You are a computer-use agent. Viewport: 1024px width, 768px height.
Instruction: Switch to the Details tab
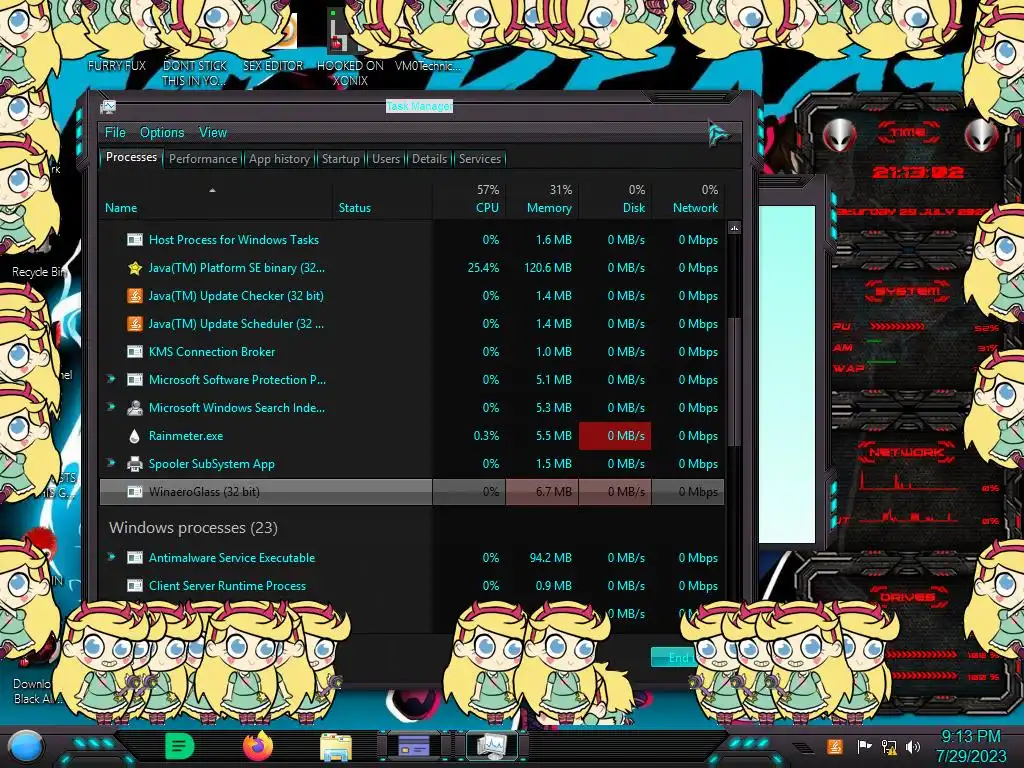pos(429,159)
